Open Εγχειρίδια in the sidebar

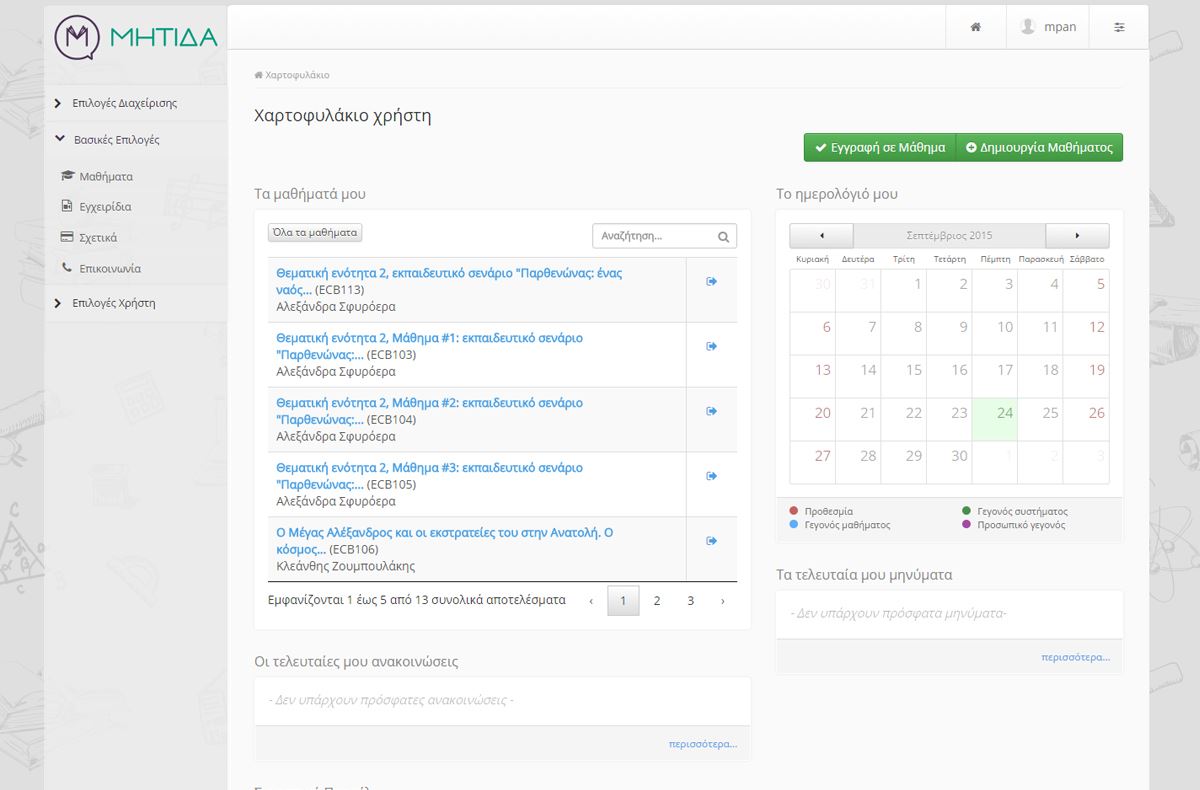click(x=105, y=207)
